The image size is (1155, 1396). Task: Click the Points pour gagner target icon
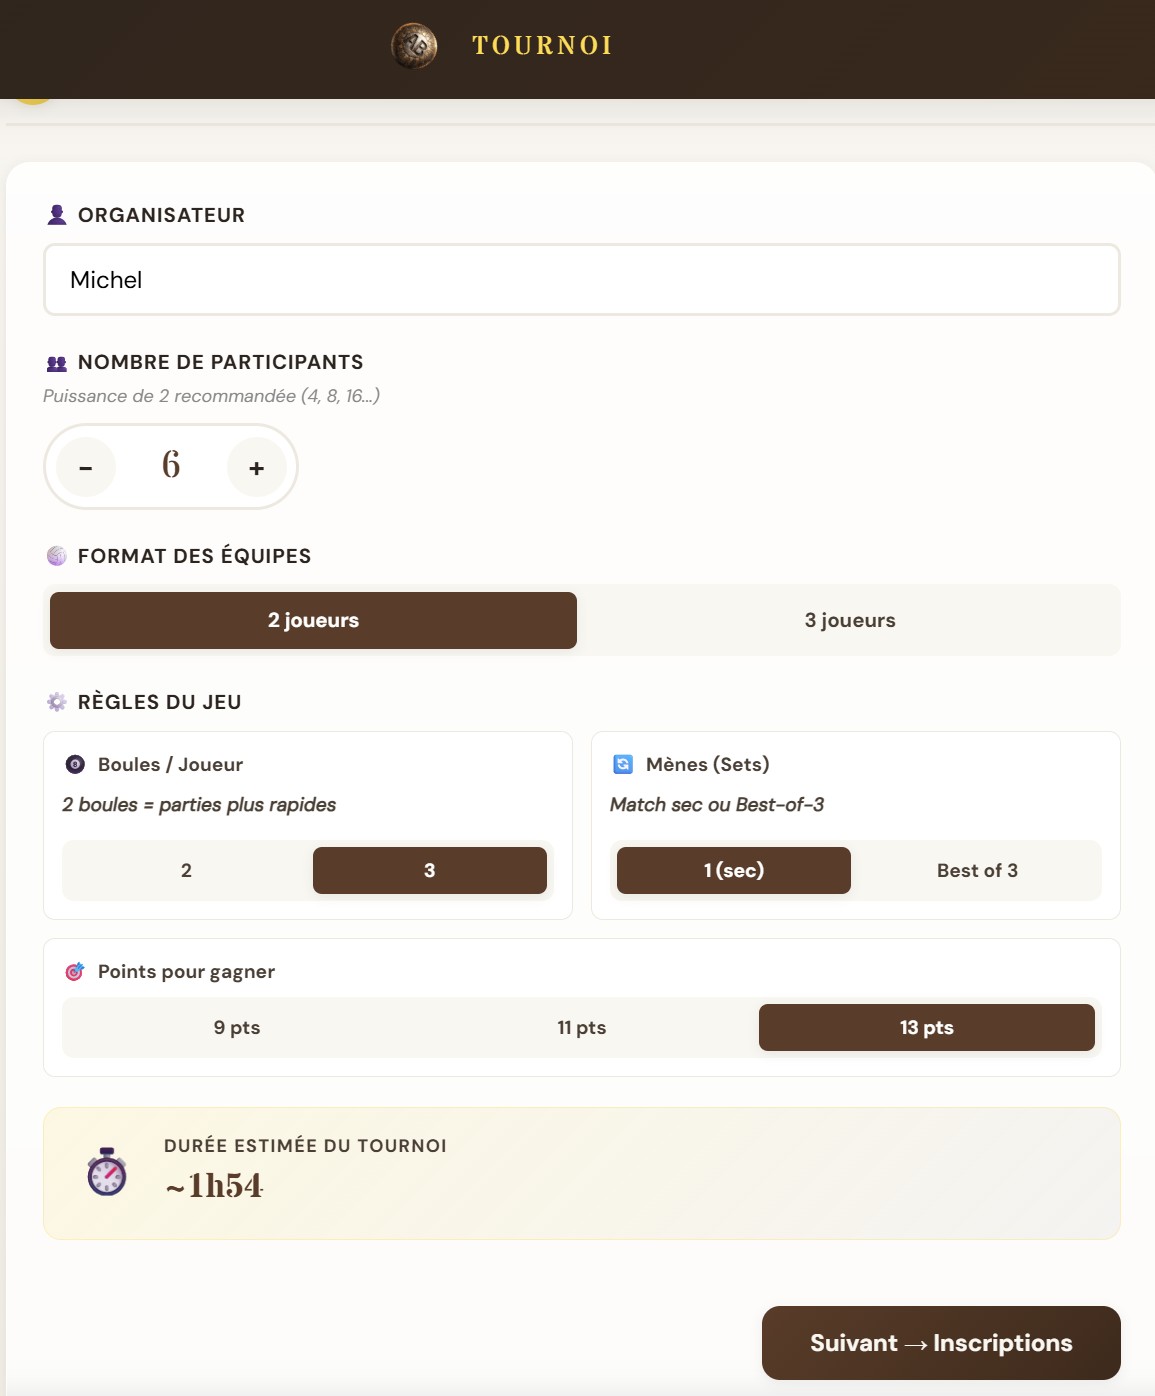[x=75, y=972]
